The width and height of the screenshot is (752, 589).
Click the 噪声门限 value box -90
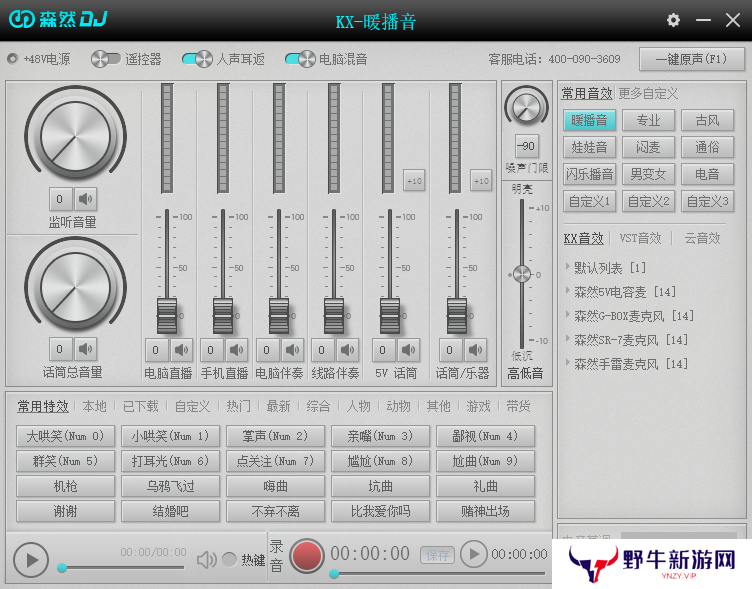(x=526, y=146)
